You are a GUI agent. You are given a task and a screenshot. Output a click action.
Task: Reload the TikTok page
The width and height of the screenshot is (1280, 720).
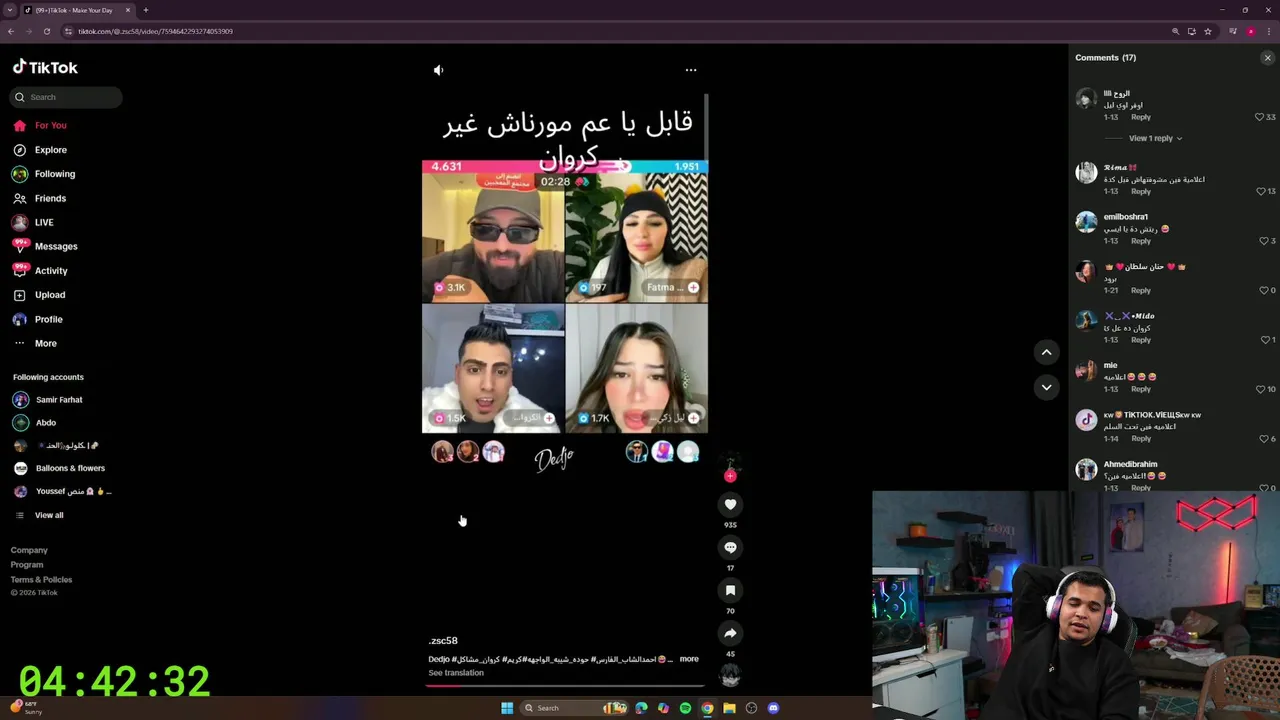(x=46, y=31)
